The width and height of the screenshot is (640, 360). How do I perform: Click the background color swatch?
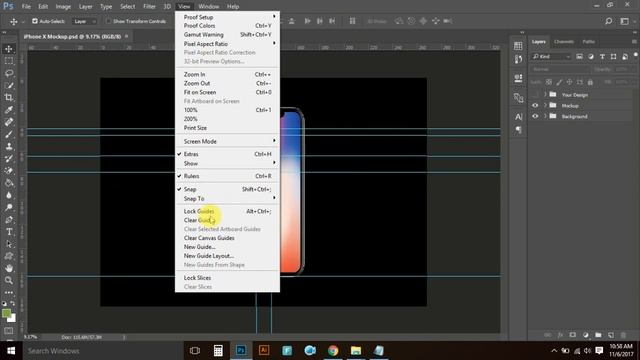pyautogui.click(x=13, y=318)
